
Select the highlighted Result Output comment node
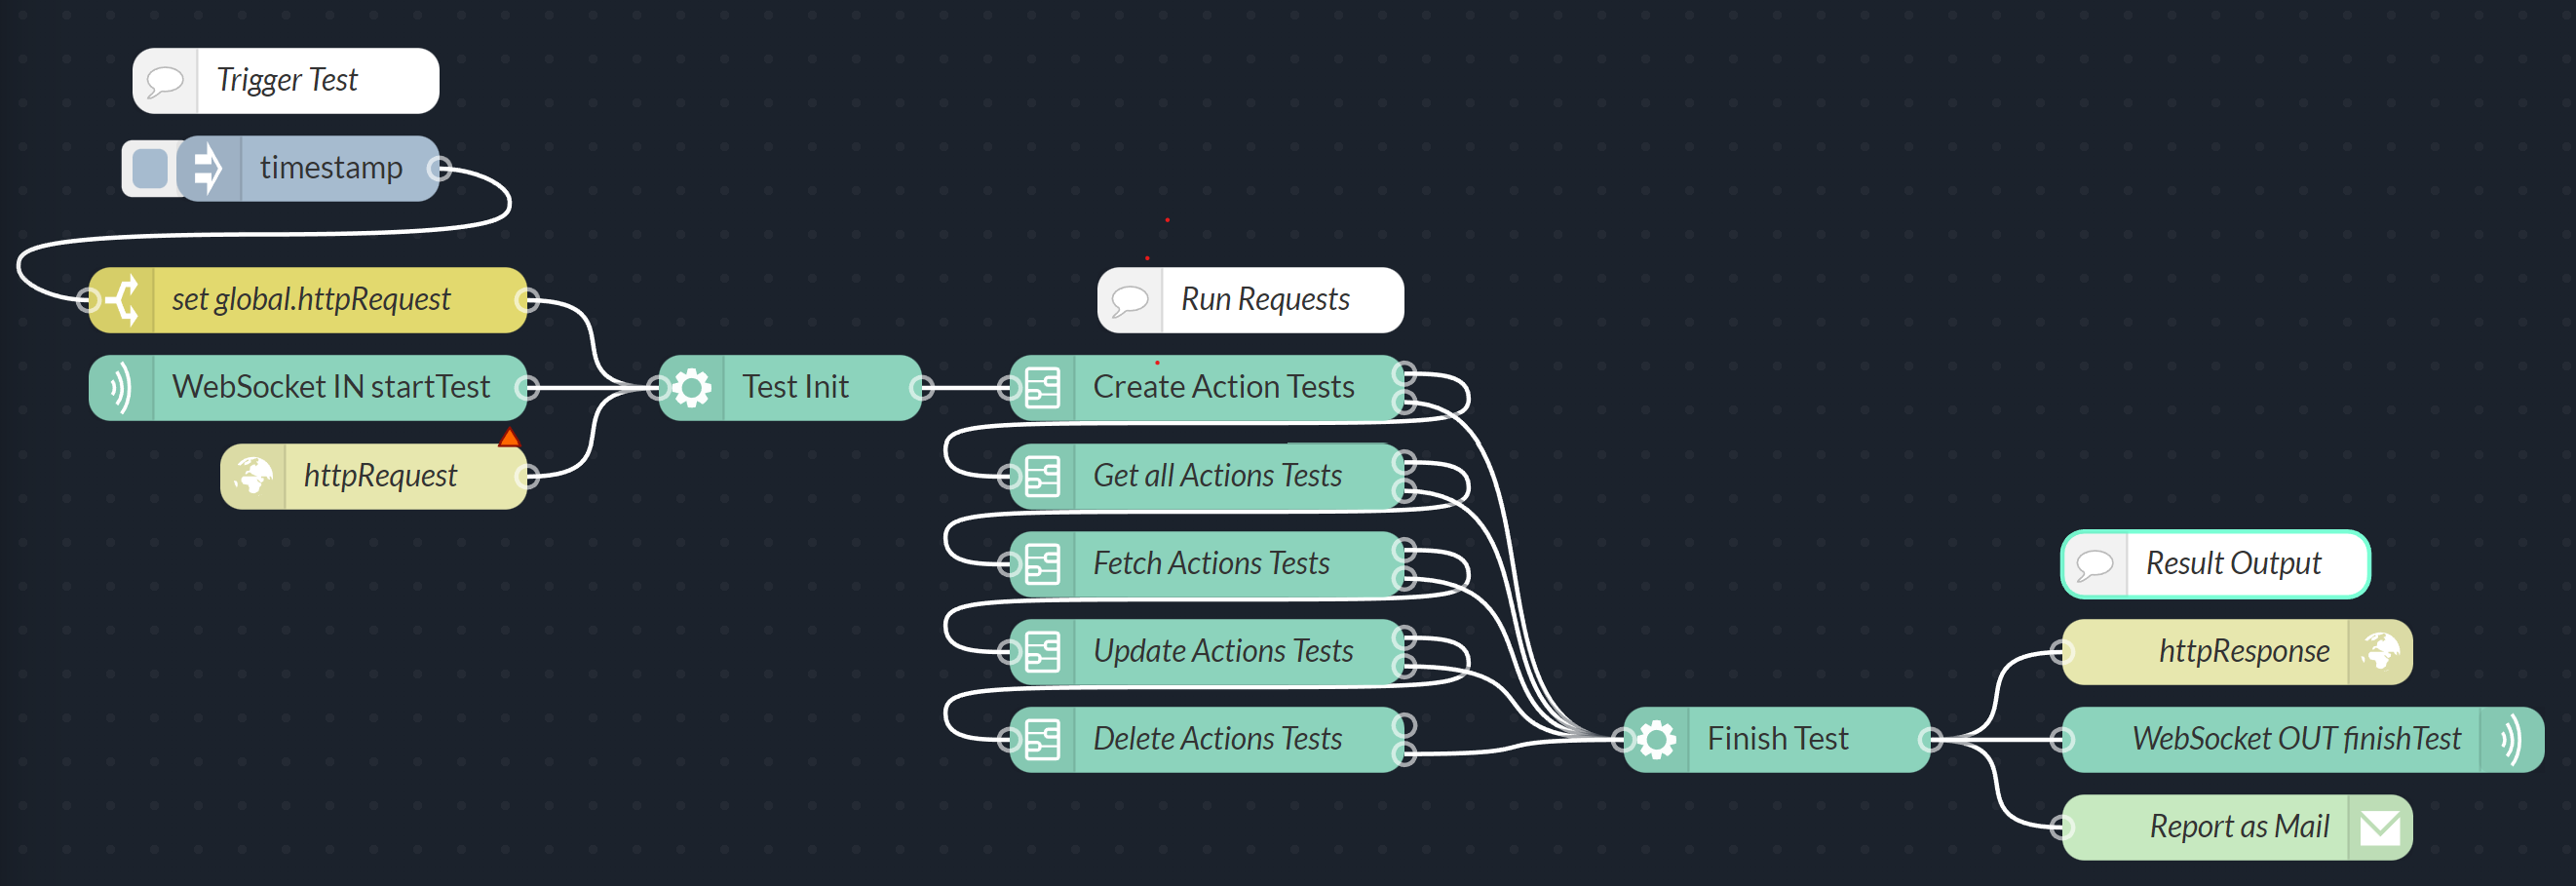pyautogui.click(x=2232, y=564)
